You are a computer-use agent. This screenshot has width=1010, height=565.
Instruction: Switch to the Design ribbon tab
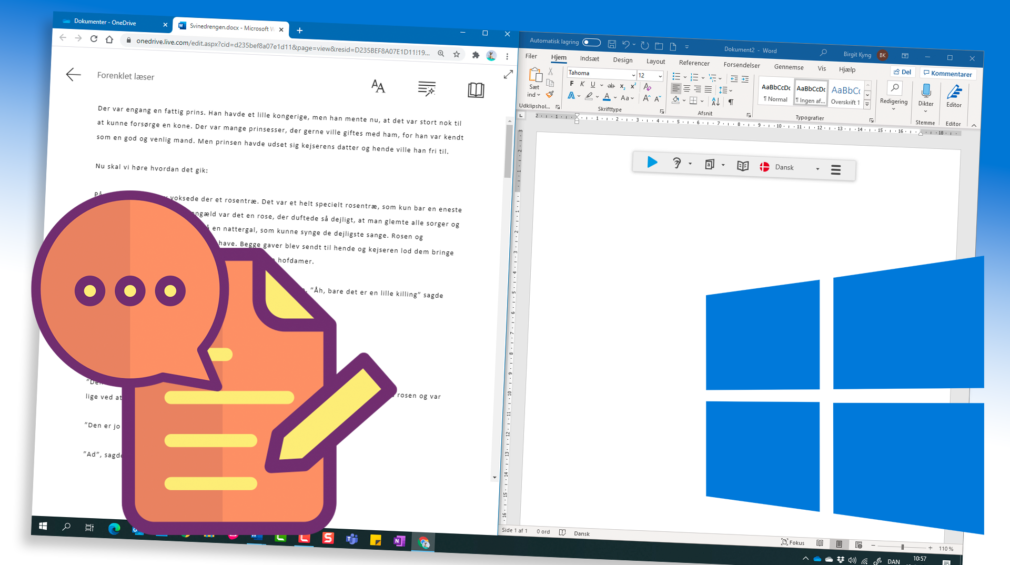(622, 60)
